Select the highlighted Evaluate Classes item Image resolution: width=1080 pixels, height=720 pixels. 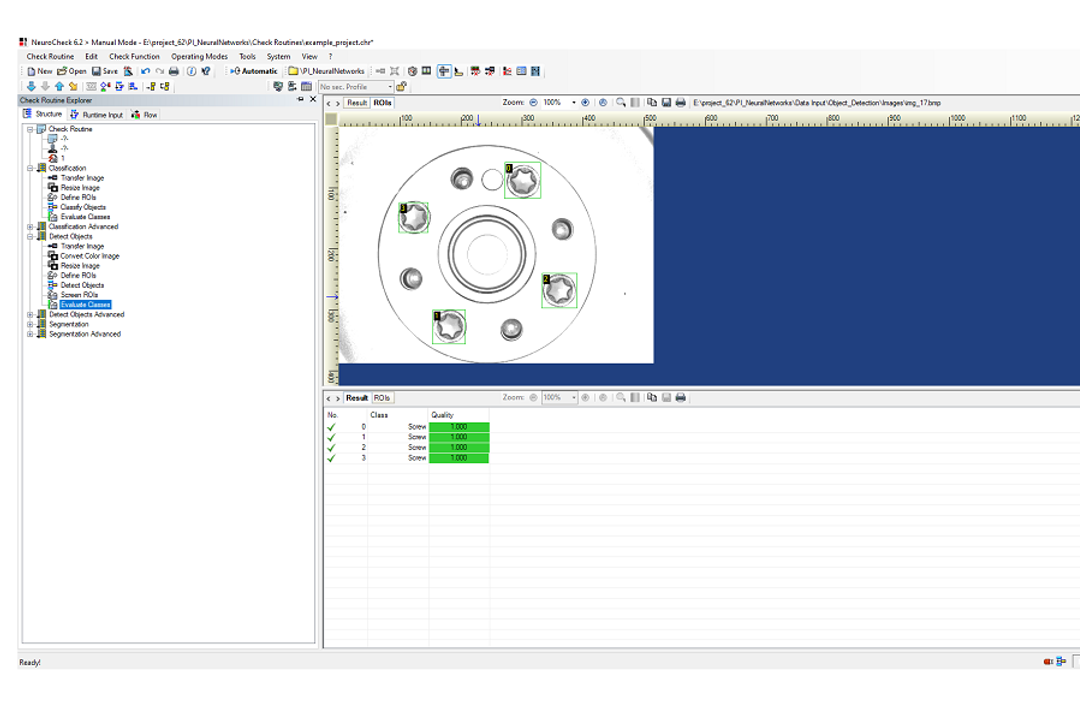click(x=85, y=305)
